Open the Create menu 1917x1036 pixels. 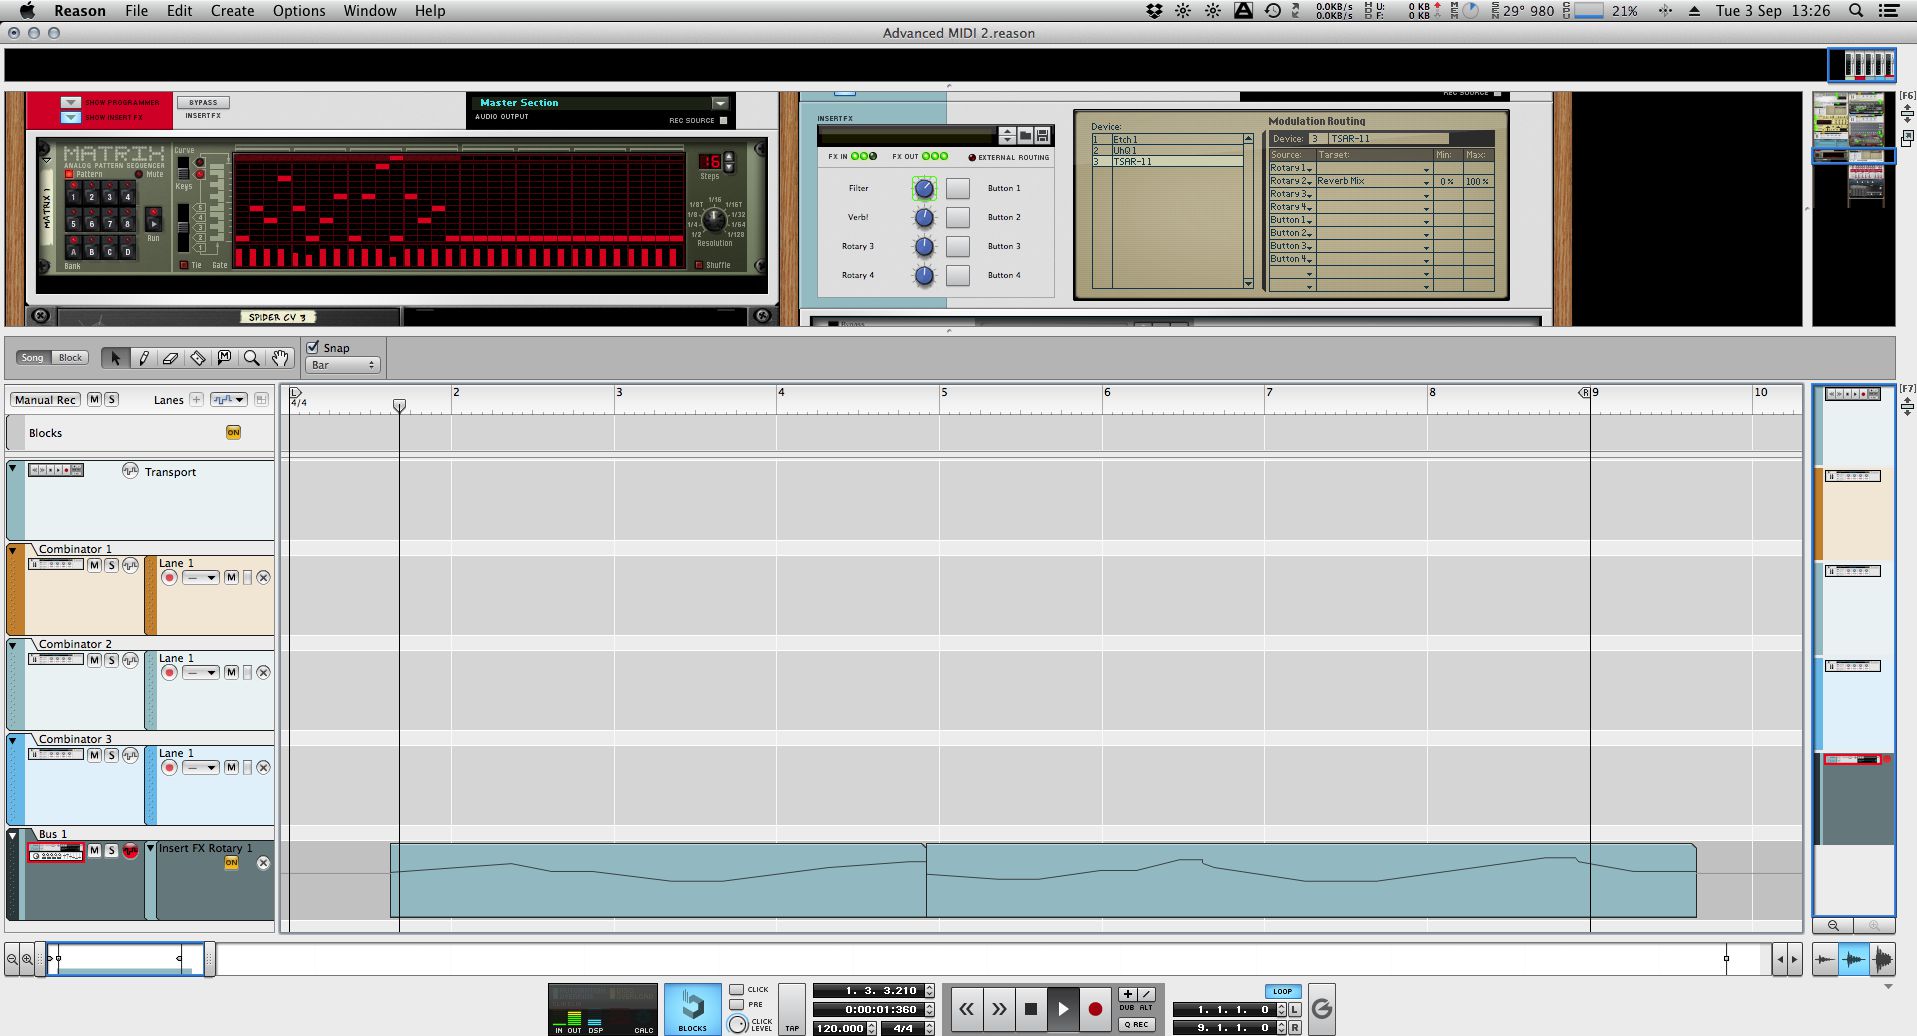232,11
